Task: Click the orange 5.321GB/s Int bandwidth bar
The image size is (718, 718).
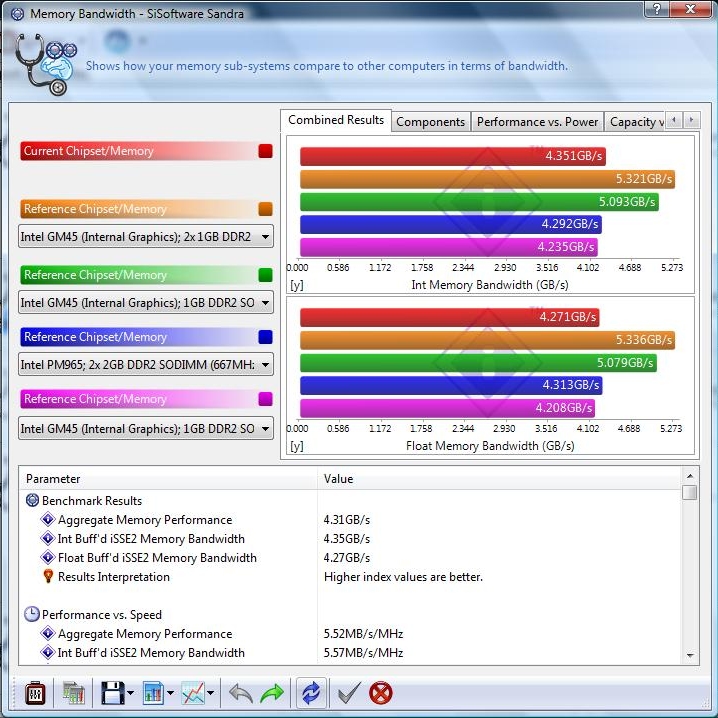Action: [x=487, y=179]
